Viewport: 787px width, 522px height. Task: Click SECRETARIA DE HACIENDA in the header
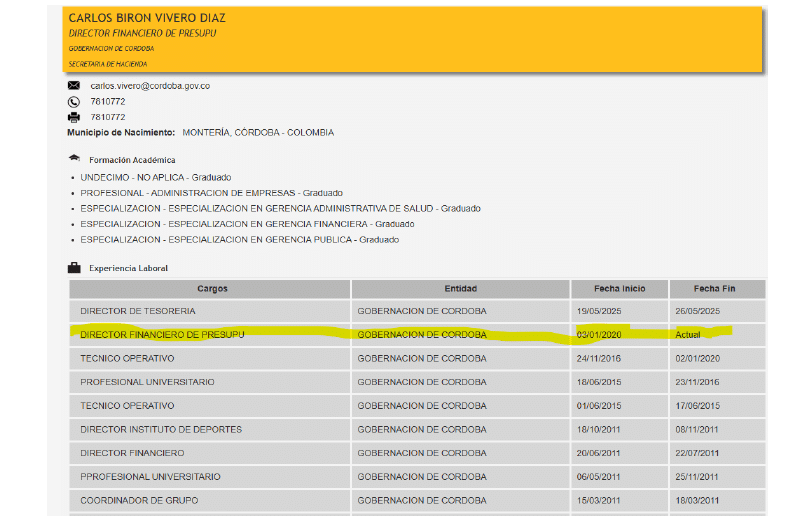coord(108,64)
